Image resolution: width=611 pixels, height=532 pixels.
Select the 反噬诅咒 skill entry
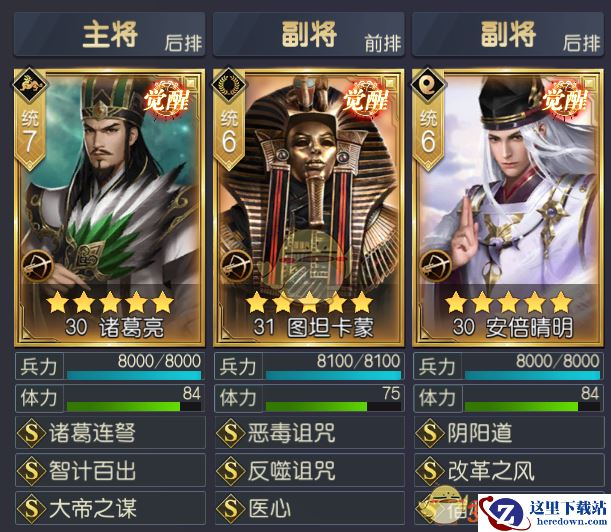coord(309,470)
